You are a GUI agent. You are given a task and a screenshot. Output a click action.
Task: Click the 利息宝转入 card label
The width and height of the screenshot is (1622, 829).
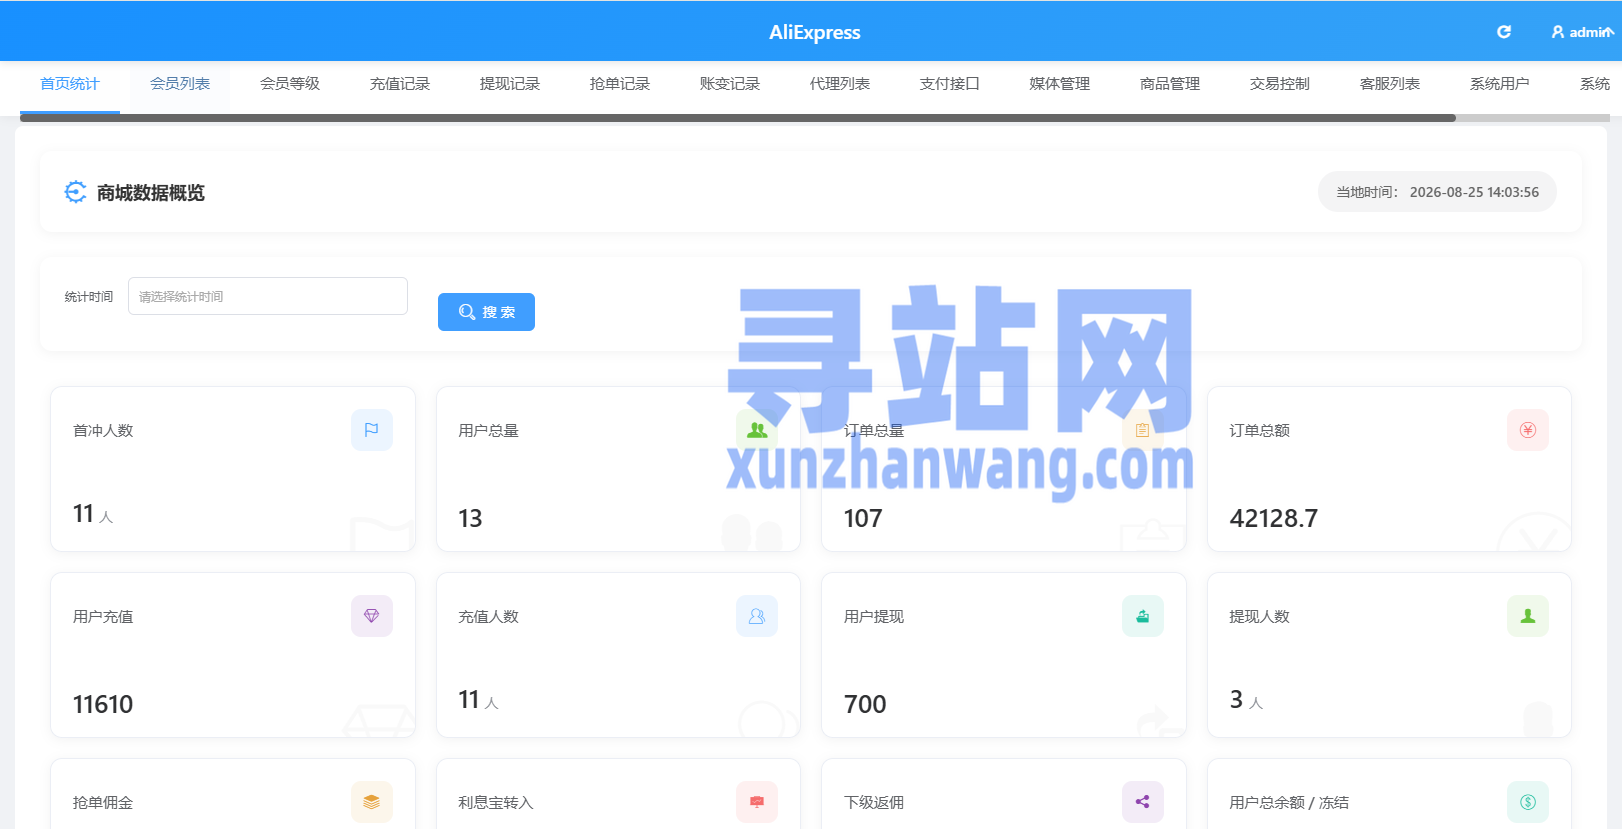496,802
